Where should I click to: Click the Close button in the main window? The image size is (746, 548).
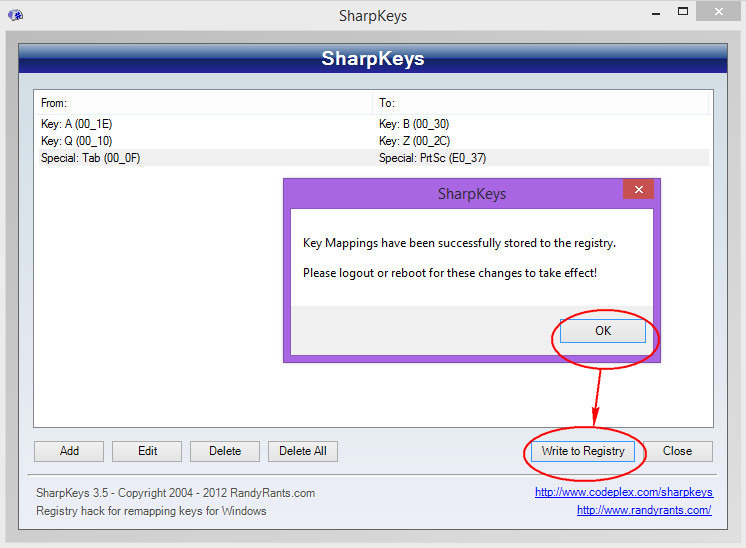tap(677, 451)
